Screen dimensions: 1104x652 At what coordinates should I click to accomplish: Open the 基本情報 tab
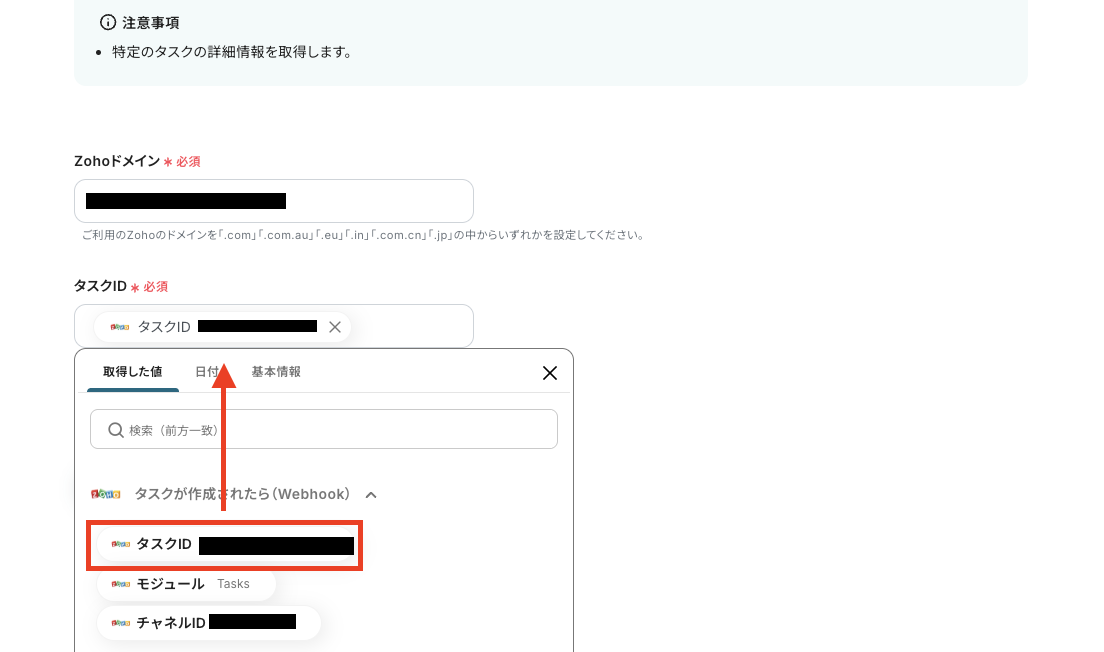[276, 372]
